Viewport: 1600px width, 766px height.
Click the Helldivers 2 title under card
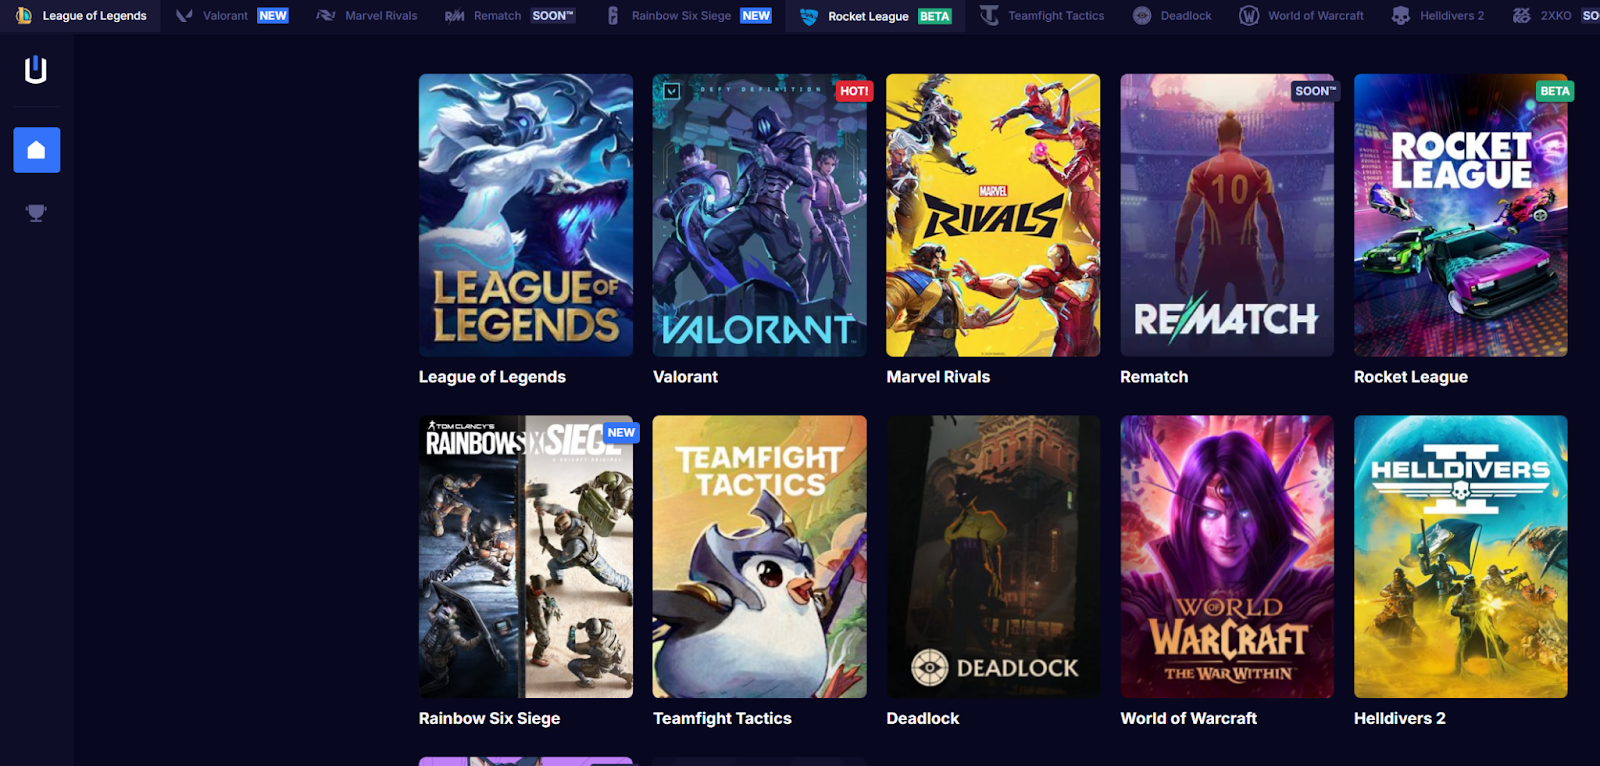(x=1399, y=718)
